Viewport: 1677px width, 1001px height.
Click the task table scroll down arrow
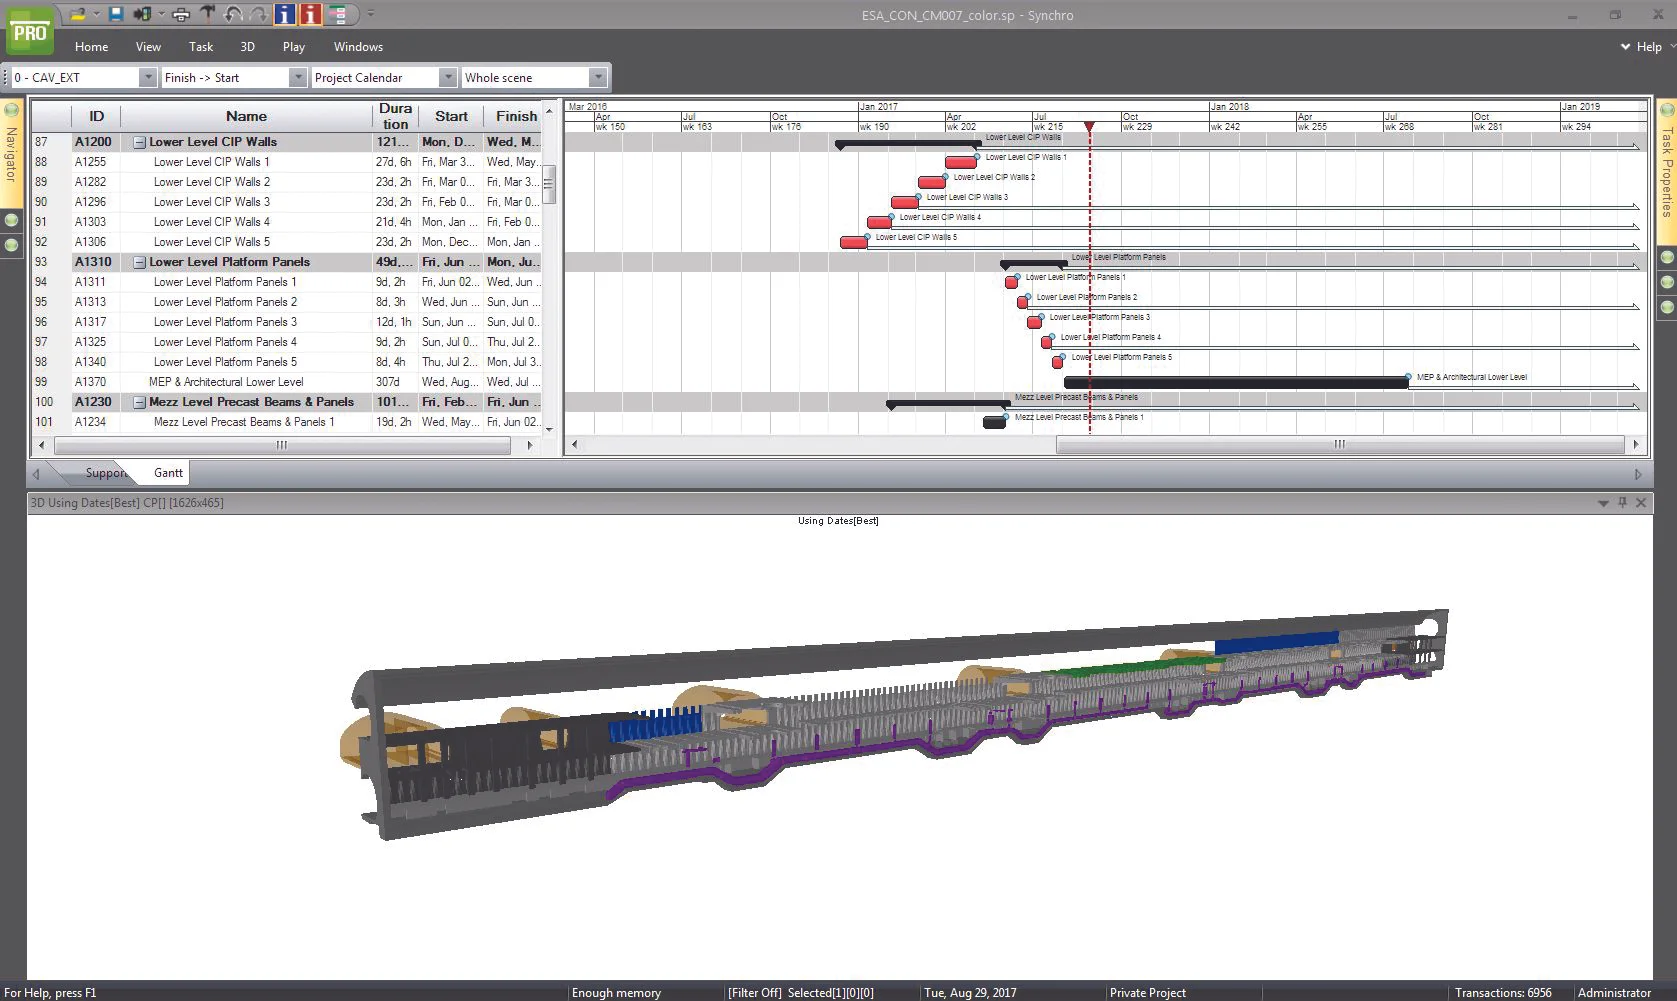(549, 428)
